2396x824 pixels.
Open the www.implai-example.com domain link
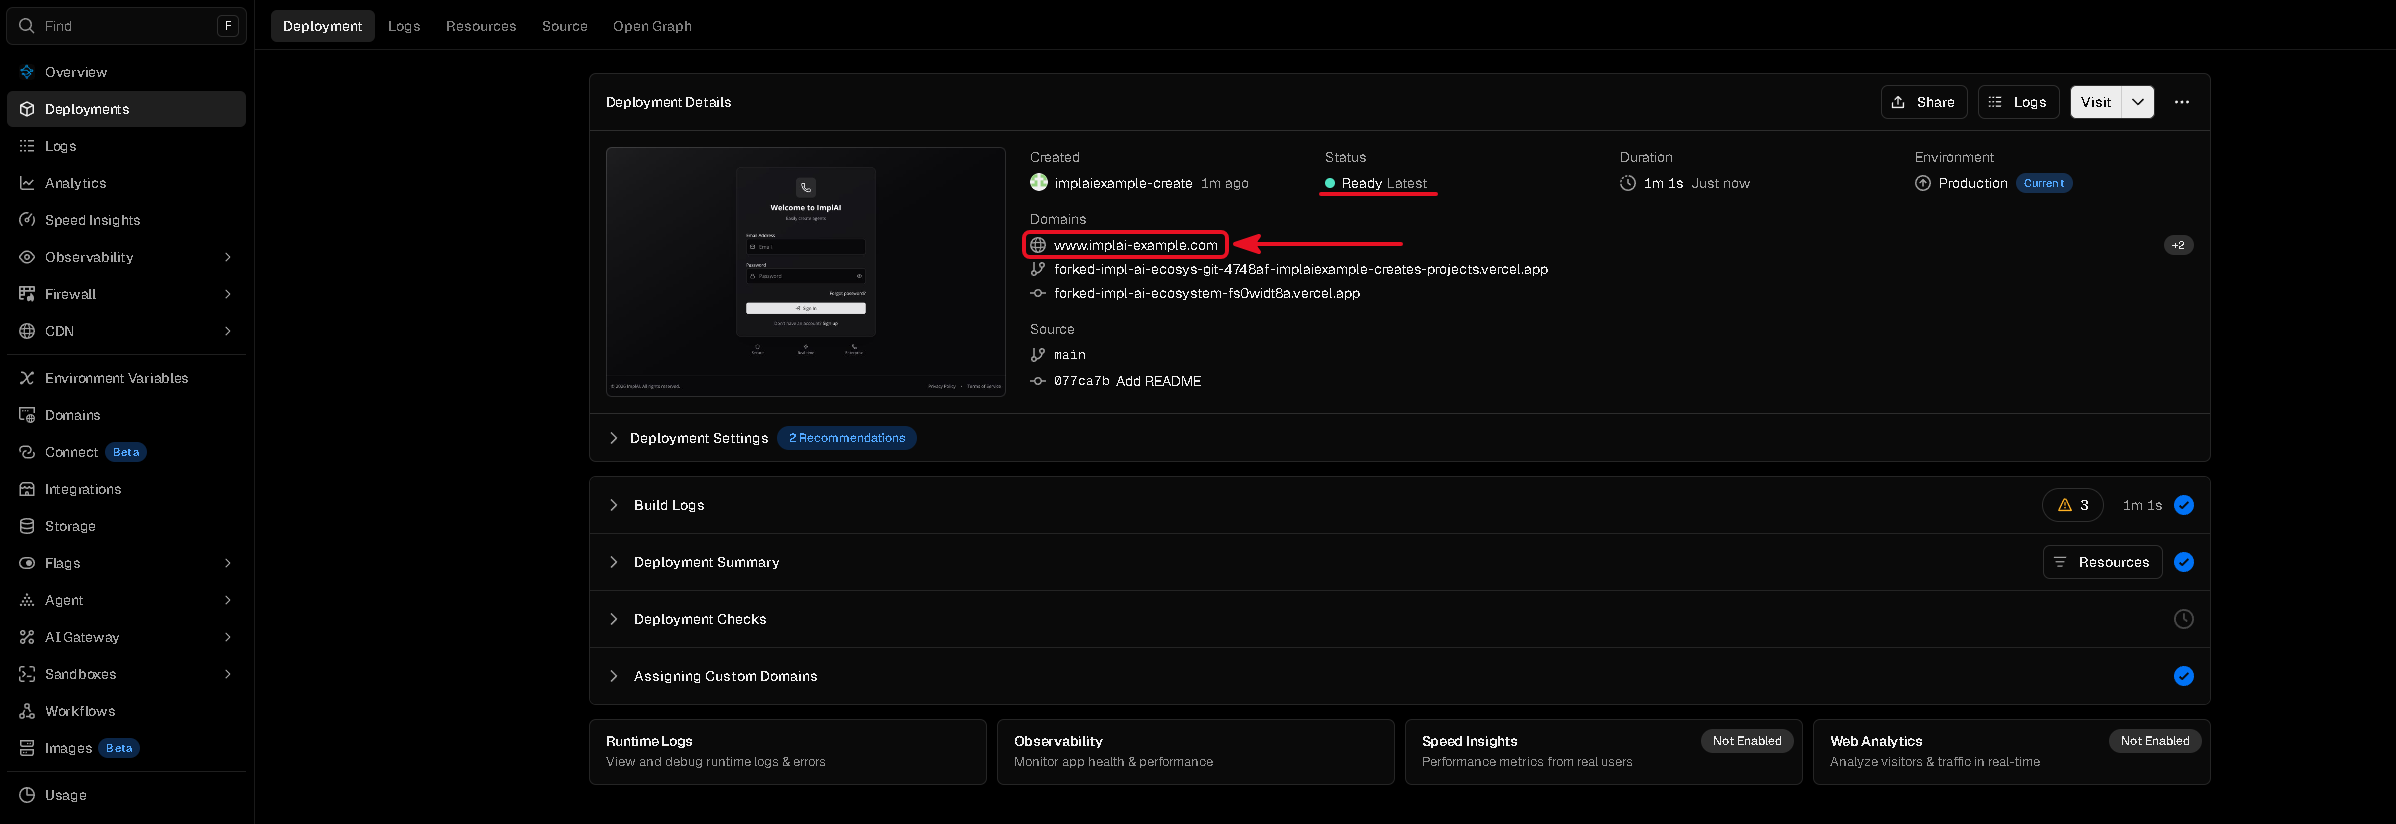pyautogui.click(x=1136, y=245)
